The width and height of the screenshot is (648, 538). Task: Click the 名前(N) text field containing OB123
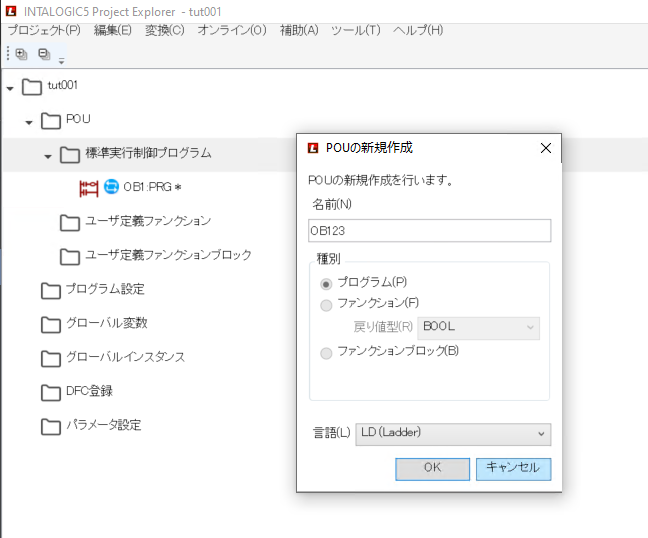click(x=430, y=231)
